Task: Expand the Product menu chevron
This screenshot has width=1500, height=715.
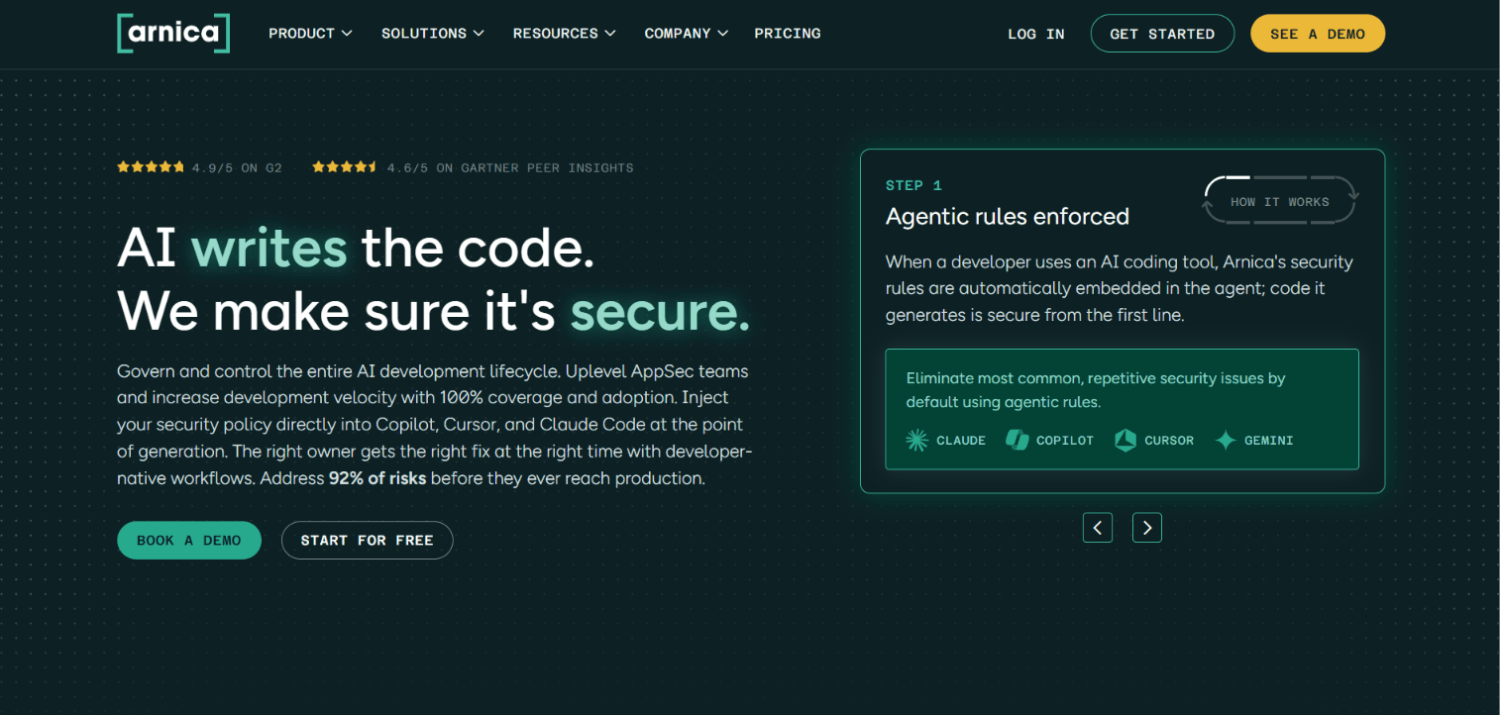Action: pyautogui.click(x=347, y=33)
